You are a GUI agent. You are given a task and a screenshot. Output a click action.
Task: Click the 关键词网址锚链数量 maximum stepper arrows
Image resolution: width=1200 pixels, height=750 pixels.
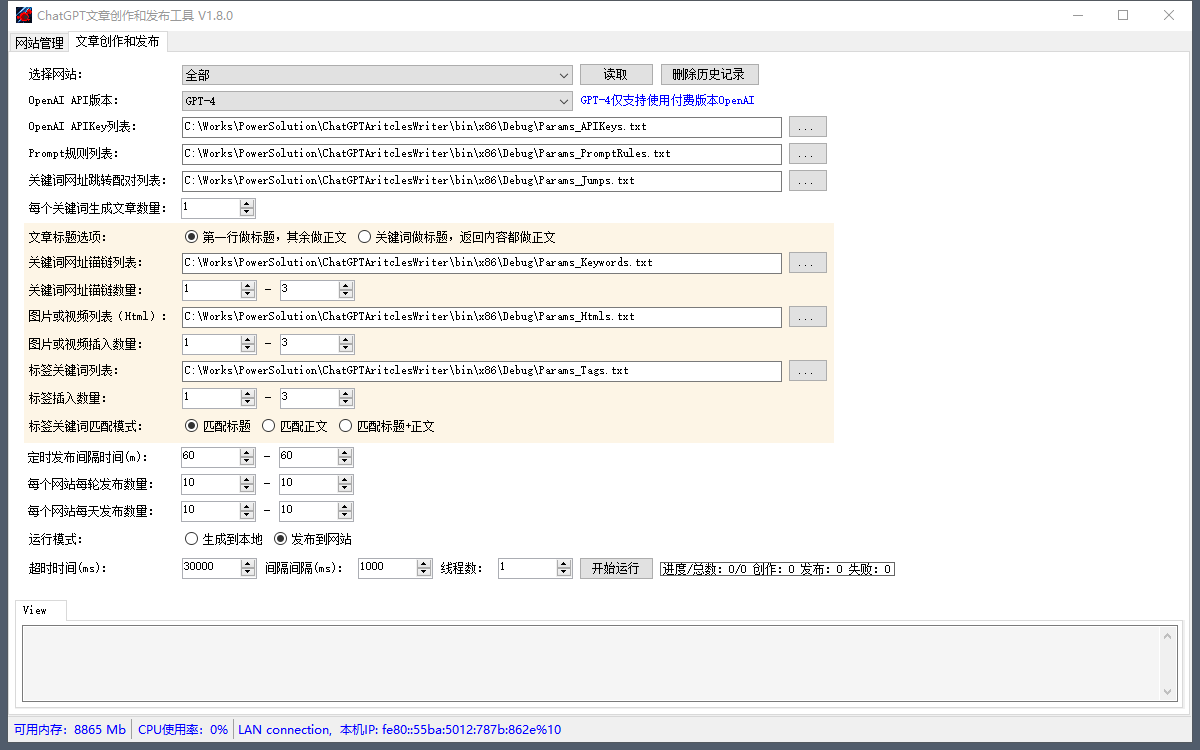[346, 290]
